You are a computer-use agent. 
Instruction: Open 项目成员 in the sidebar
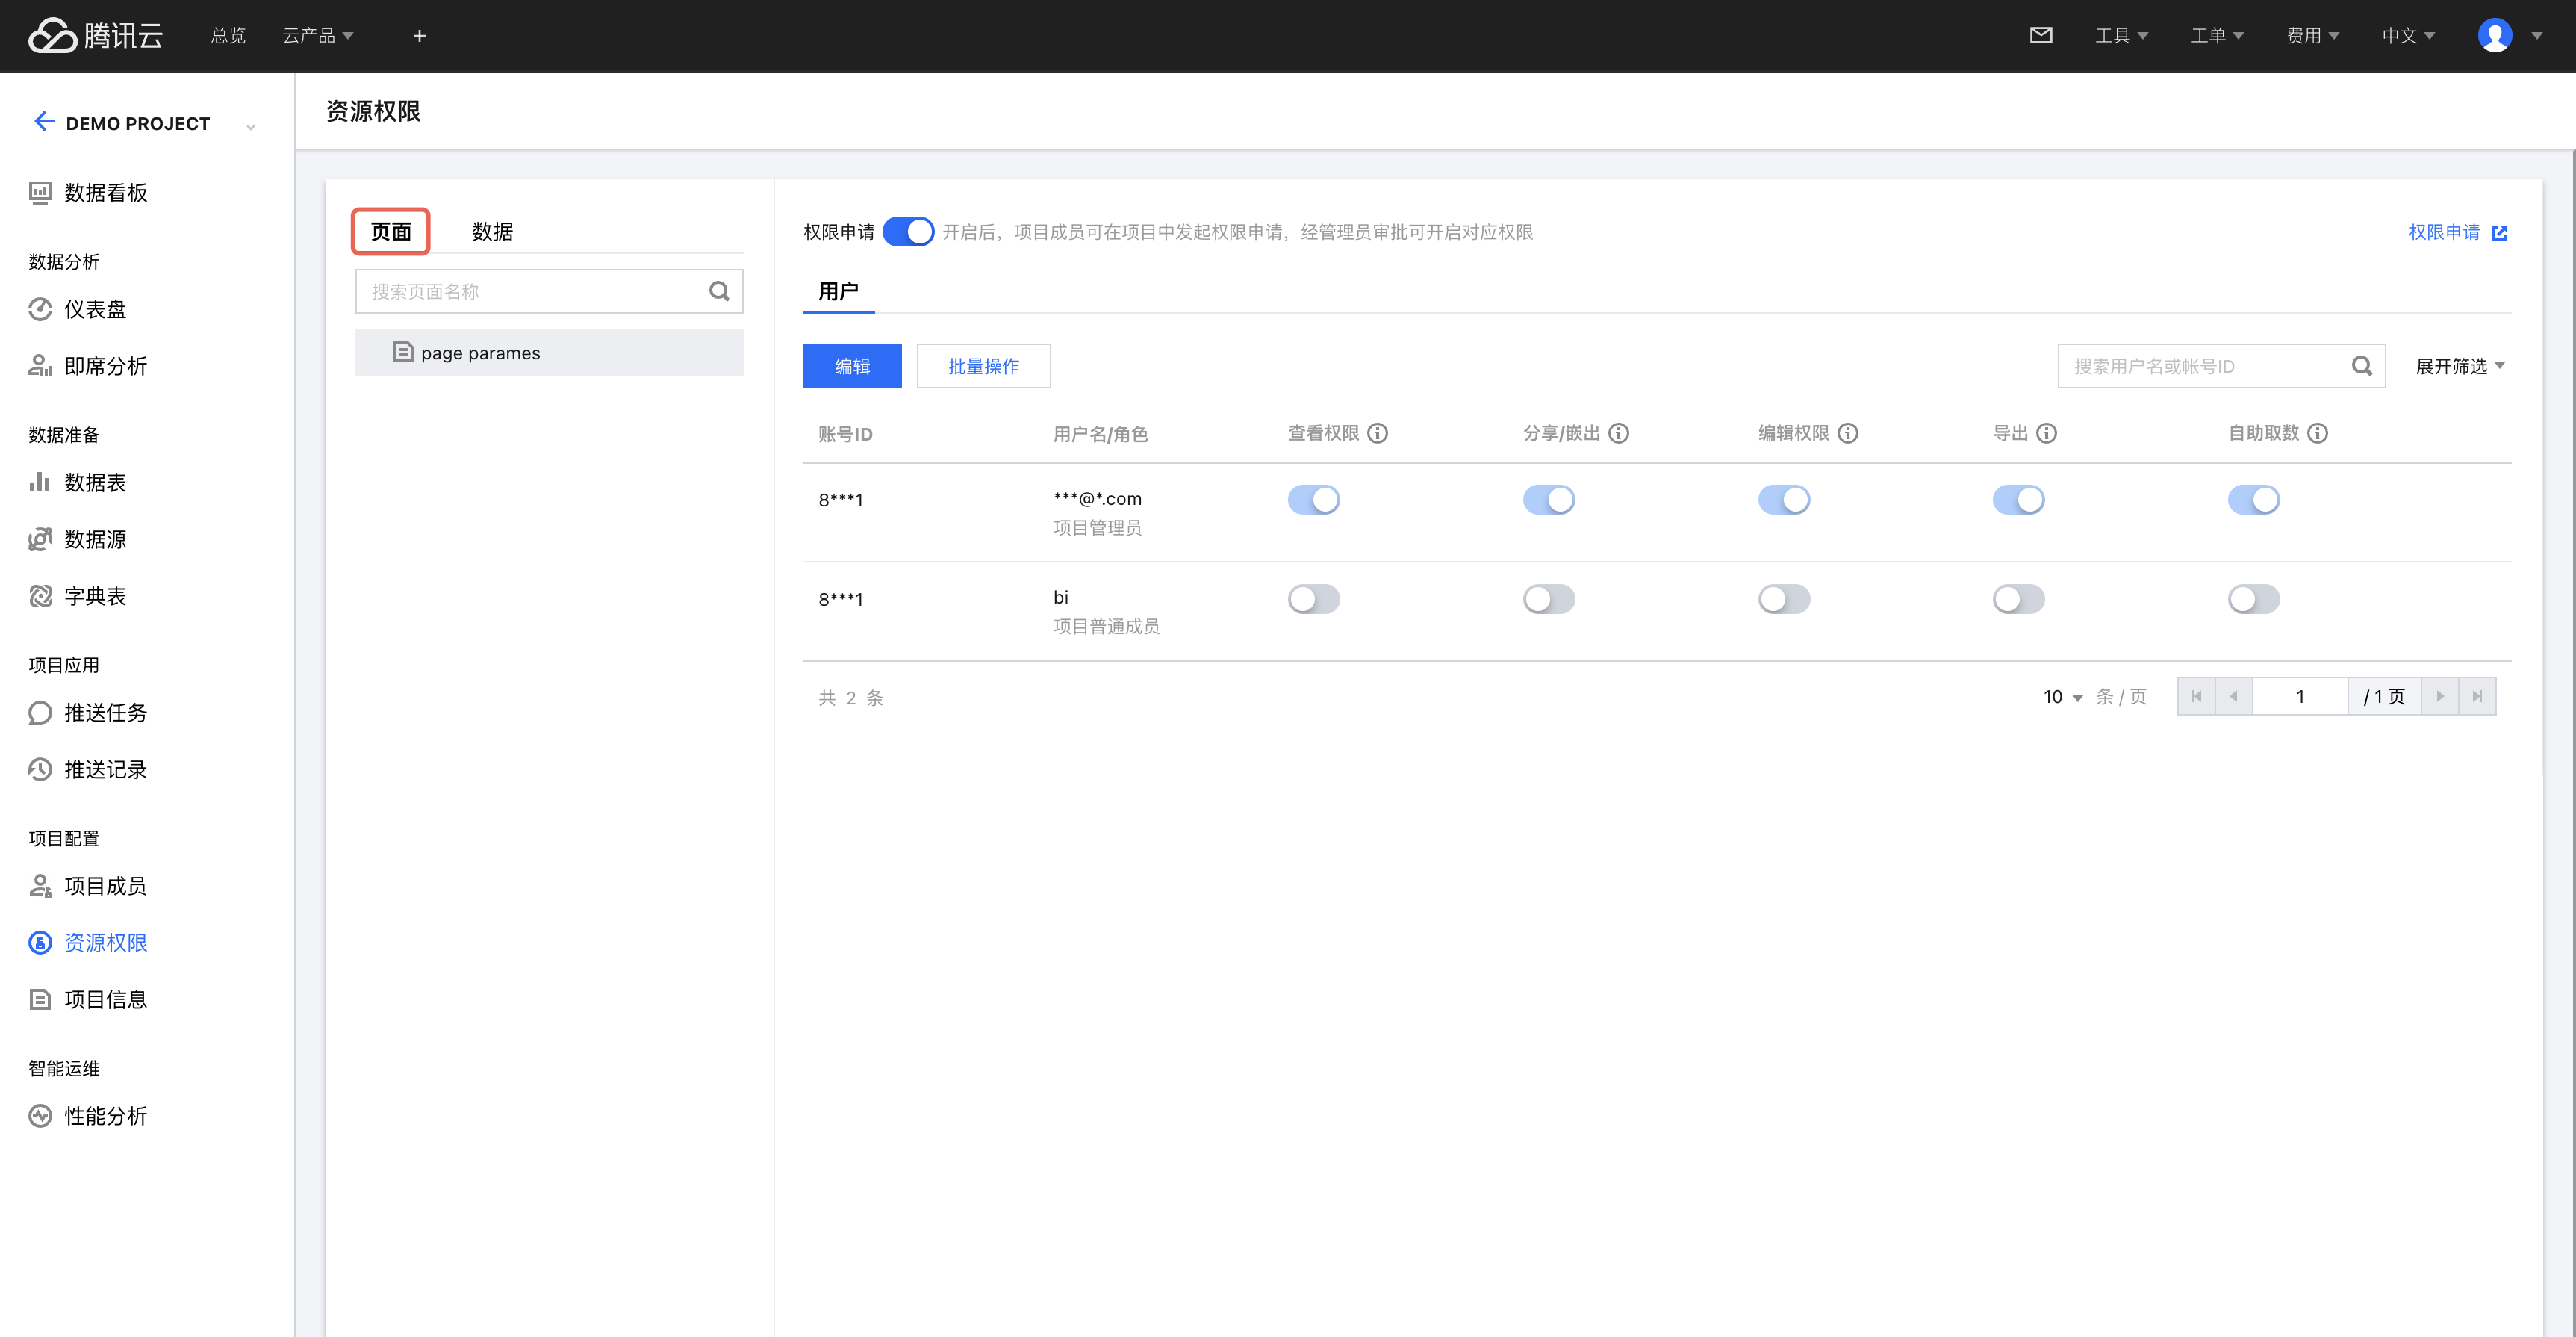point(105,886)
